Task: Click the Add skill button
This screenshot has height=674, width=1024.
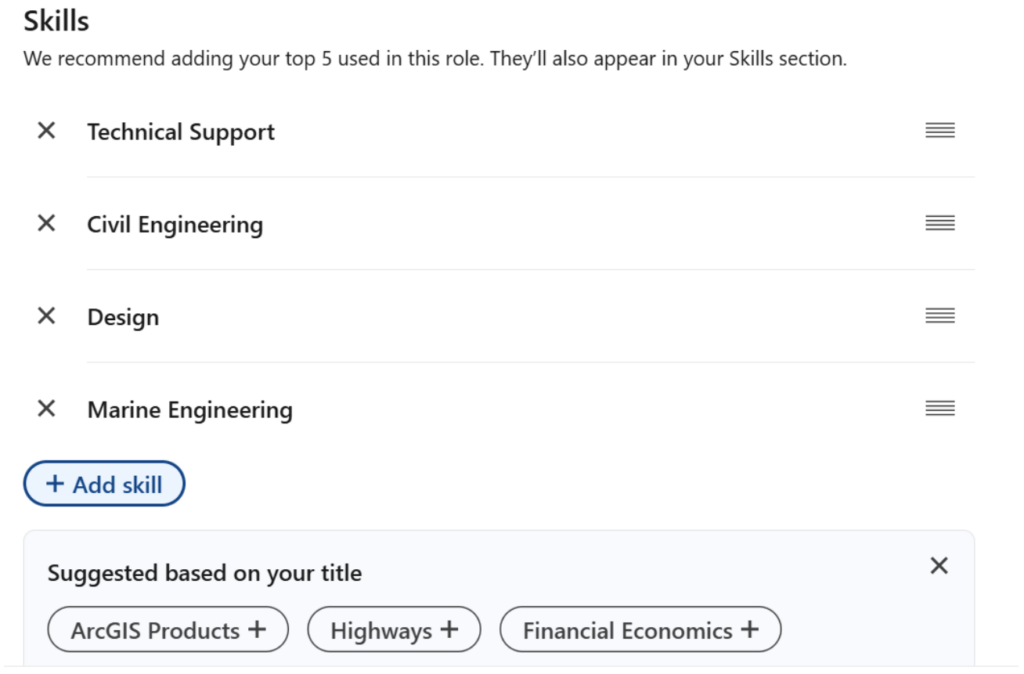Action: pos(104,484)
